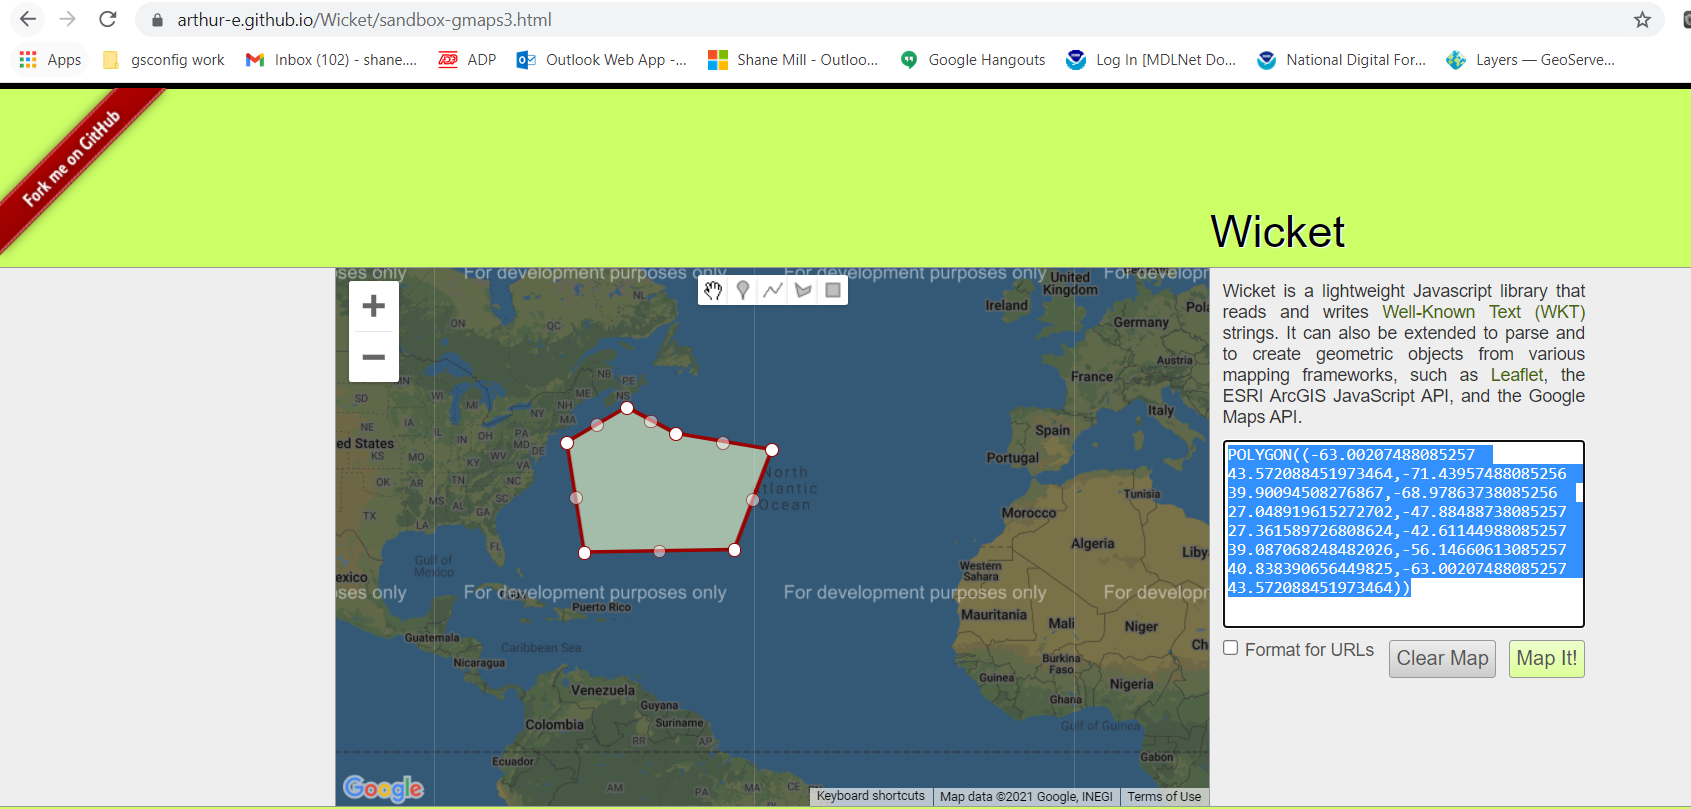Screen dimensions: 1691x809
Task: Click the Puerto Rico label on map
Action: [601, 607]
